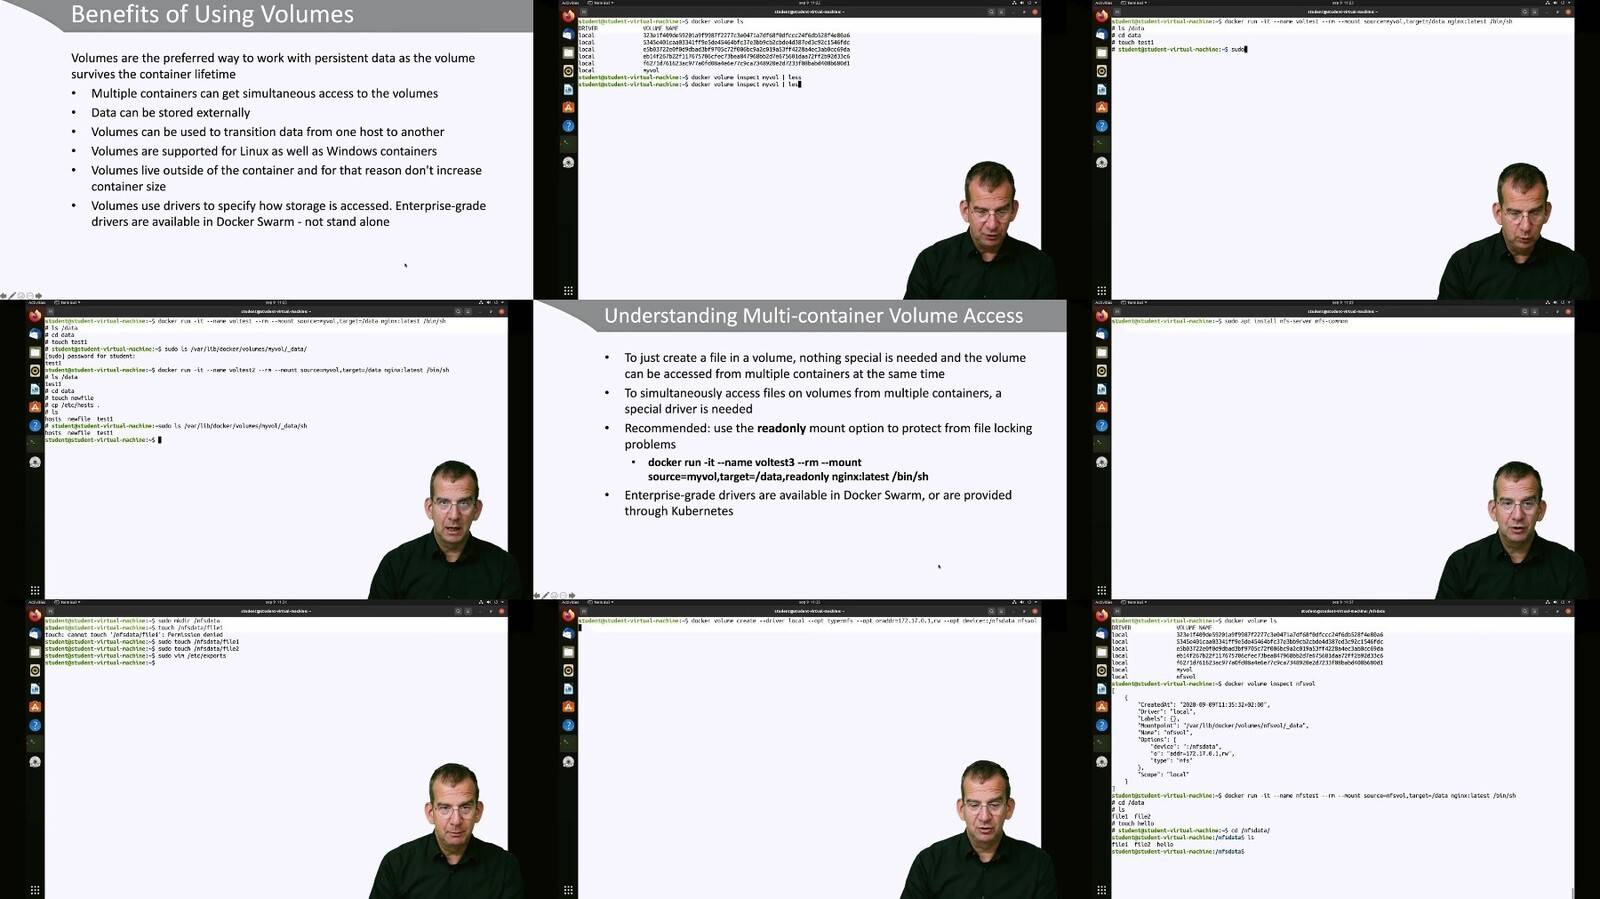Open LibreOffice Writer in the 'docker volume create' frame
Screen dimensions: 1600x899
pyautogui.click(x=568, y=688)
